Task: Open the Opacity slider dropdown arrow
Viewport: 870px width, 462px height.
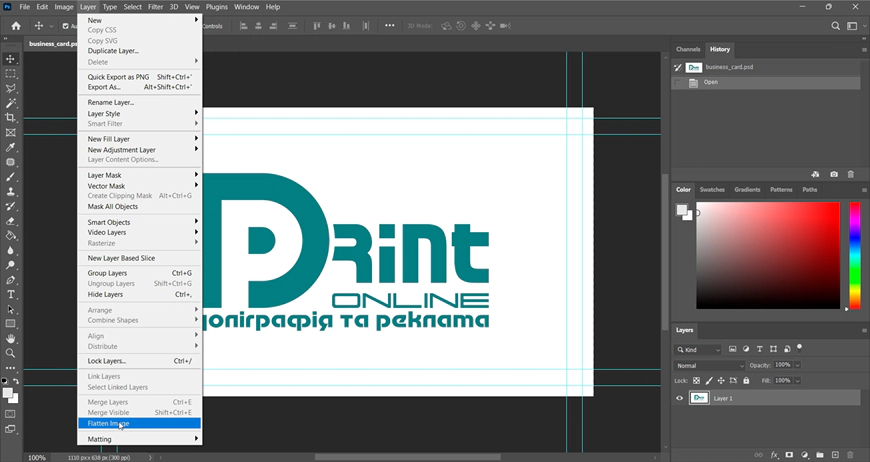Action: pos(797,365)
